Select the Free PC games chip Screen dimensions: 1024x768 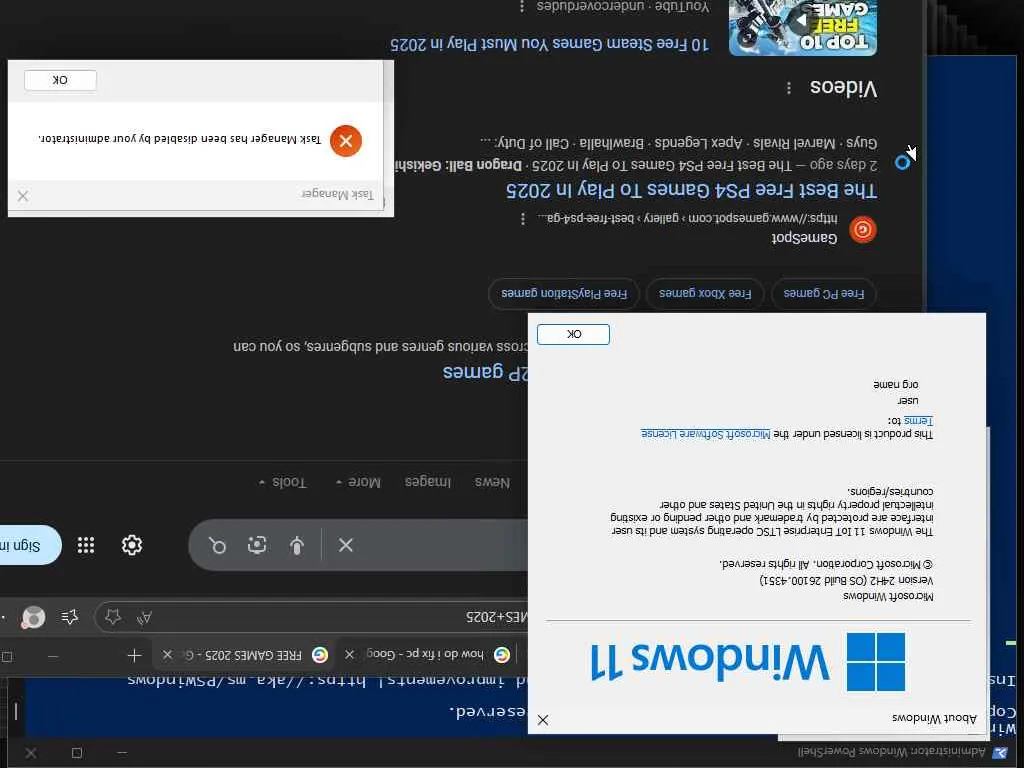[x=824, y=293]
